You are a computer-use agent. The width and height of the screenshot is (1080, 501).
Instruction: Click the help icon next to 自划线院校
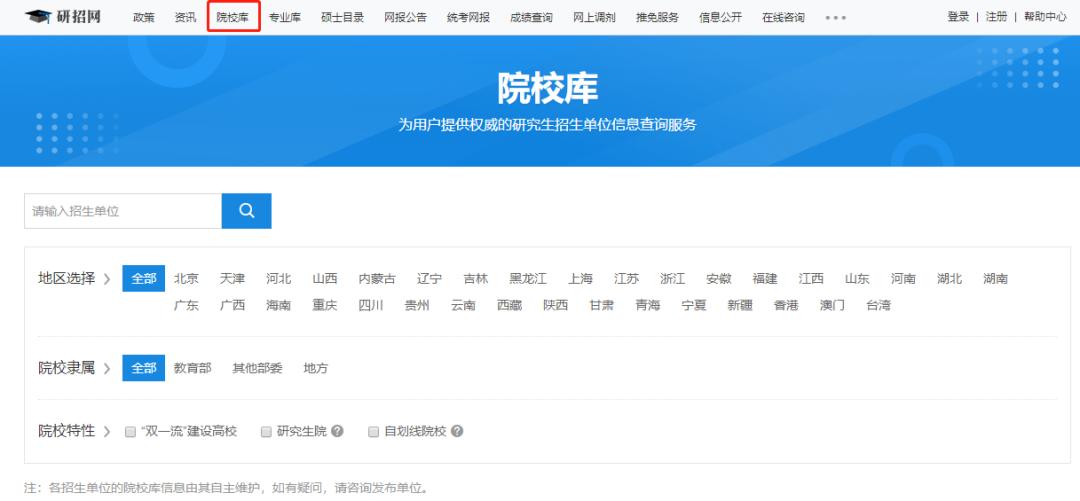point(457,431)
